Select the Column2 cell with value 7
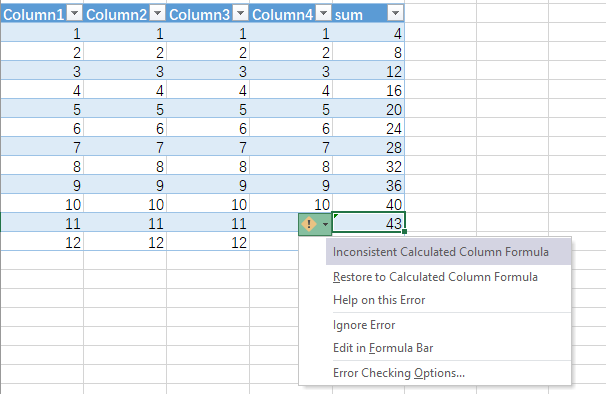606x394 pixels. click(125, 147)
